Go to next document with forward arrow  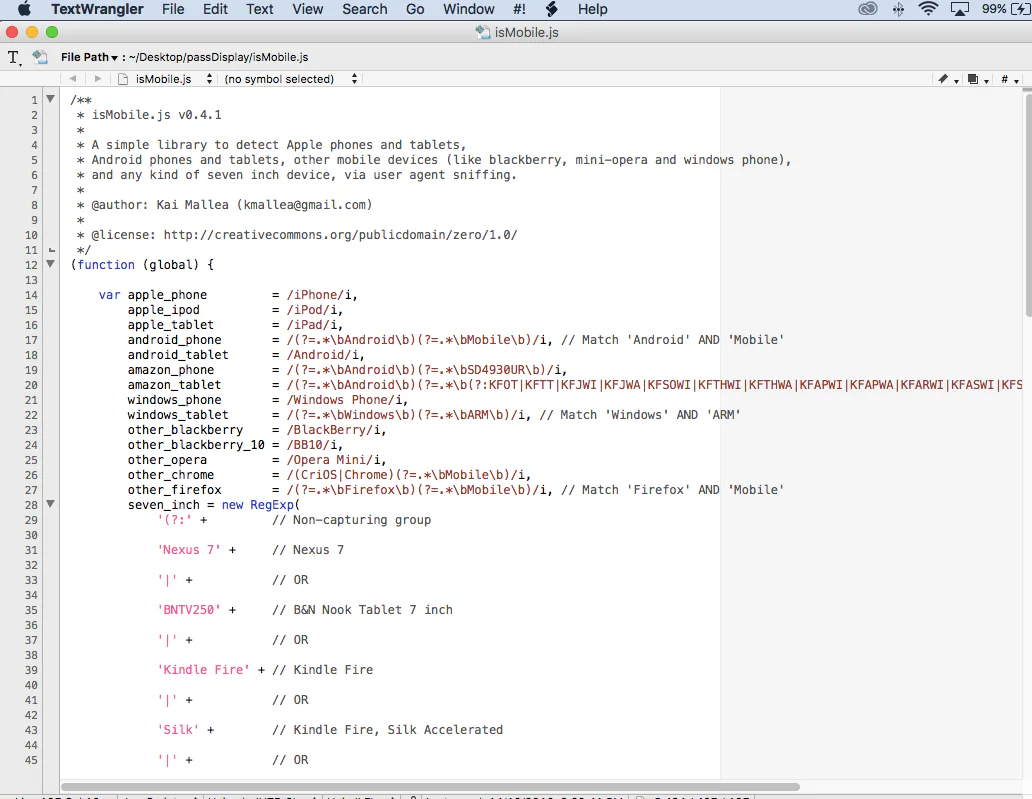pos(97,79)
